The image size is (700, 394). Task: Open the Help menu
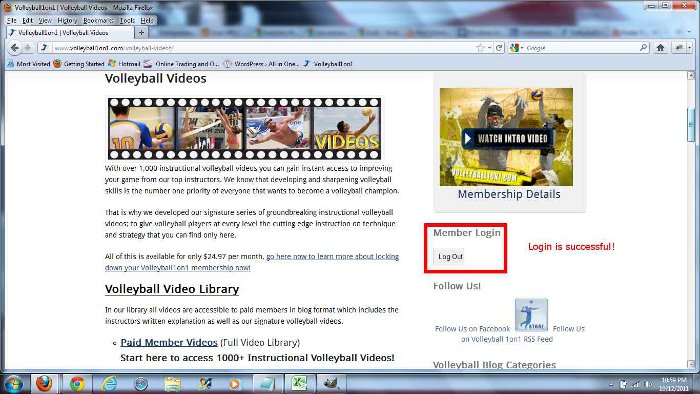click(146, 21)
